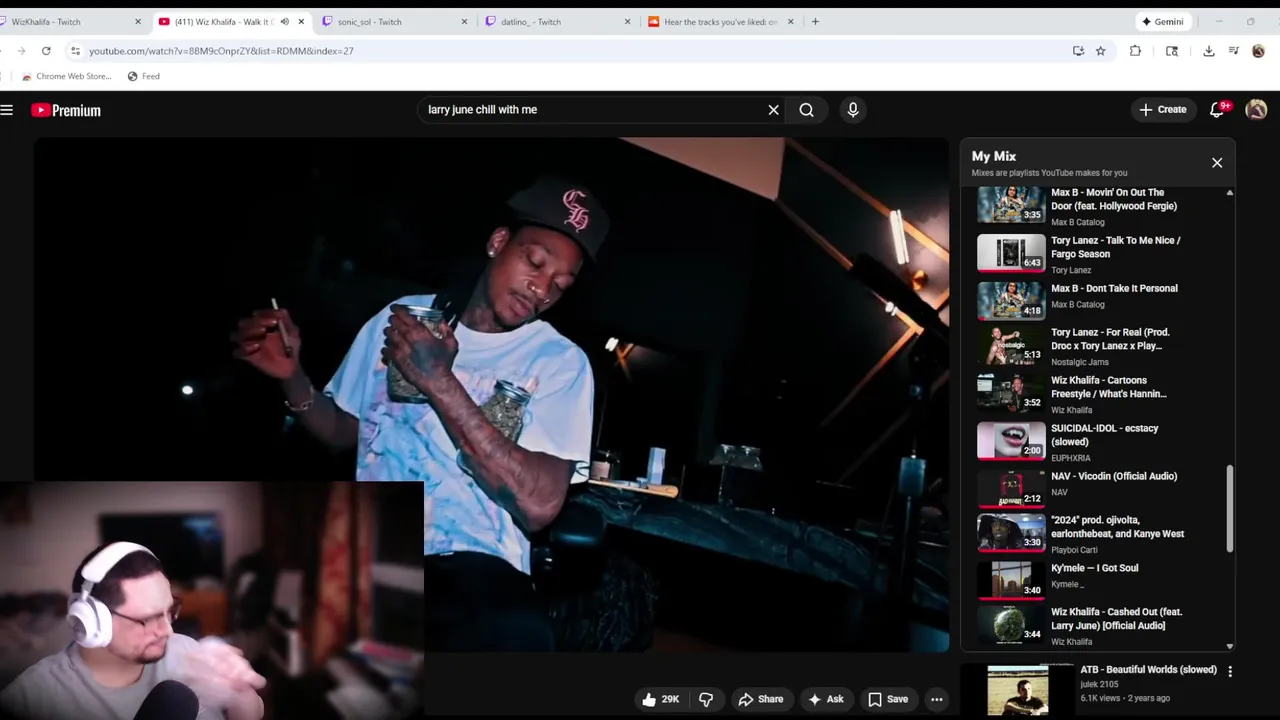Click the NAV Vicodin thumbnail (2:12)
This screenshot has height=720, width=1280.
[1010, 488]
